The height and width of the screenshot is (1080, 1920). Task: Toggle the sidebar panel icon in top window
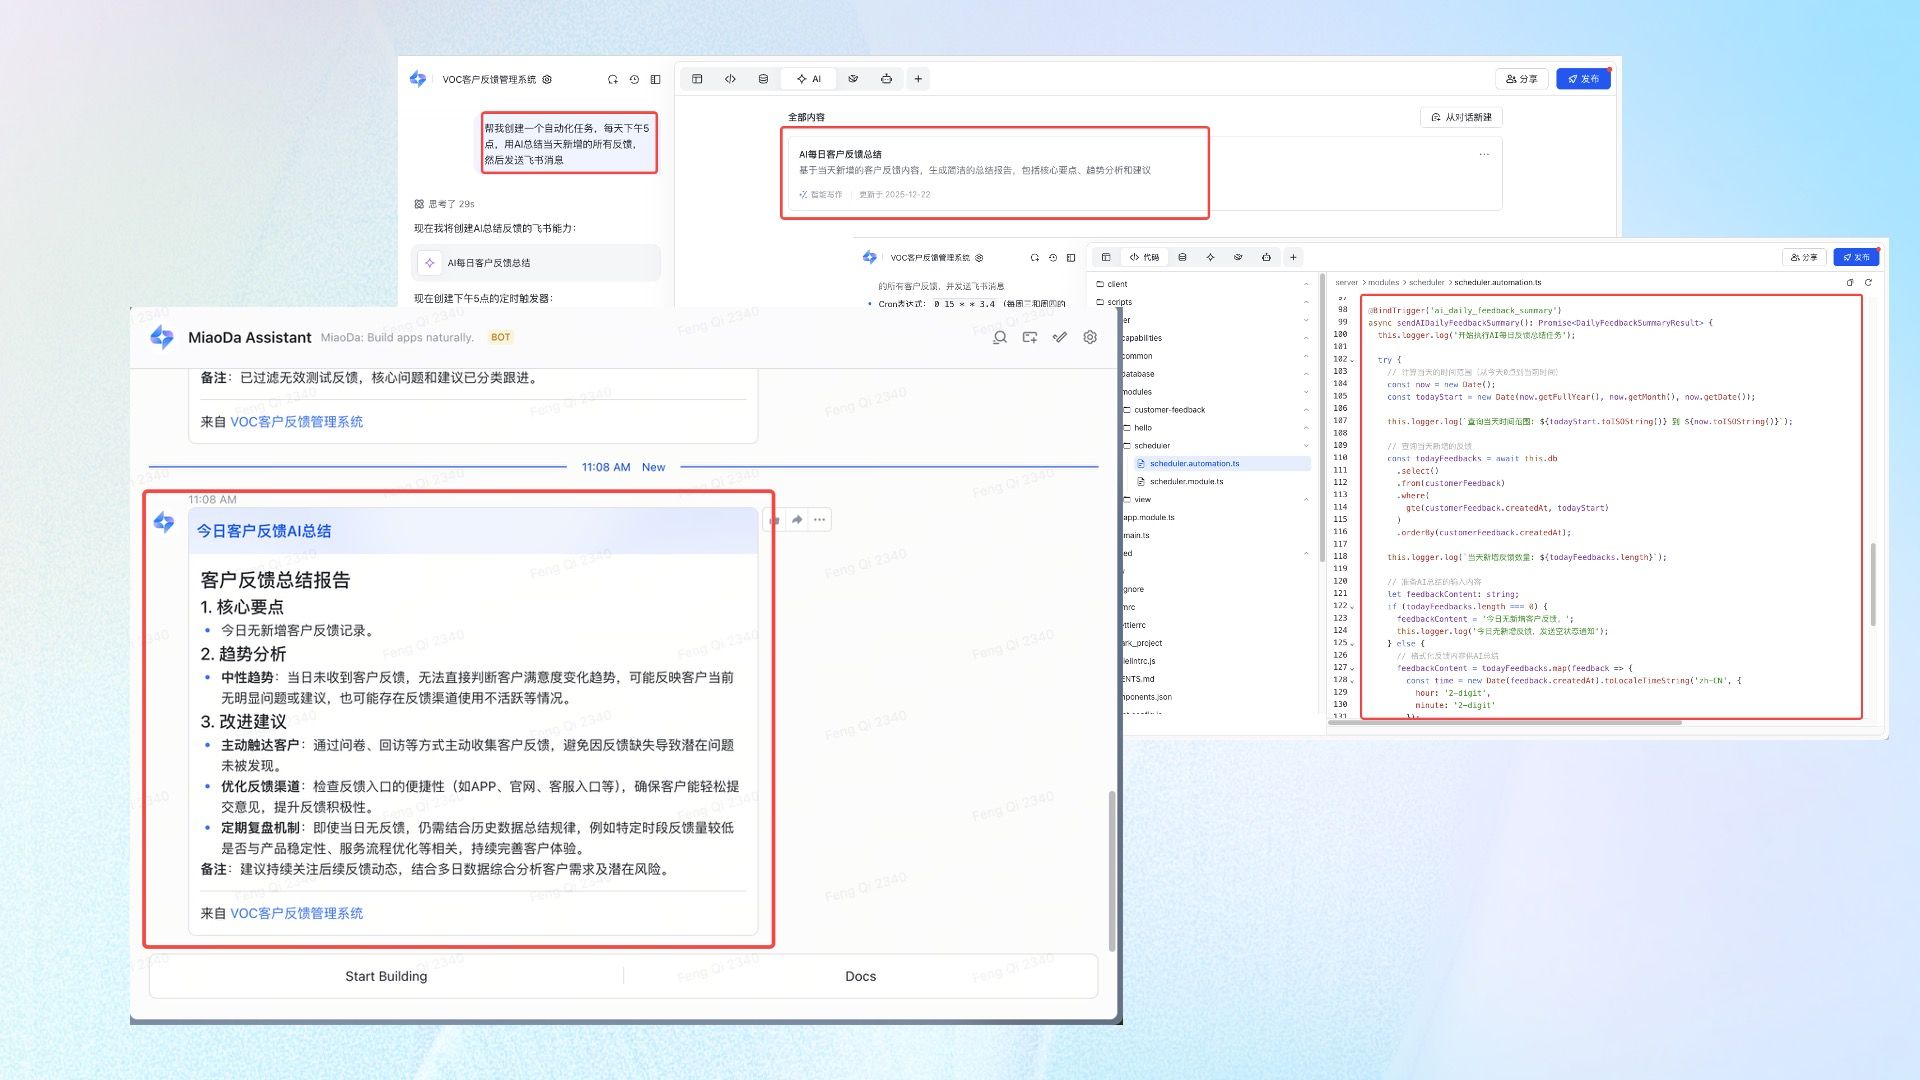click(655, 79)
